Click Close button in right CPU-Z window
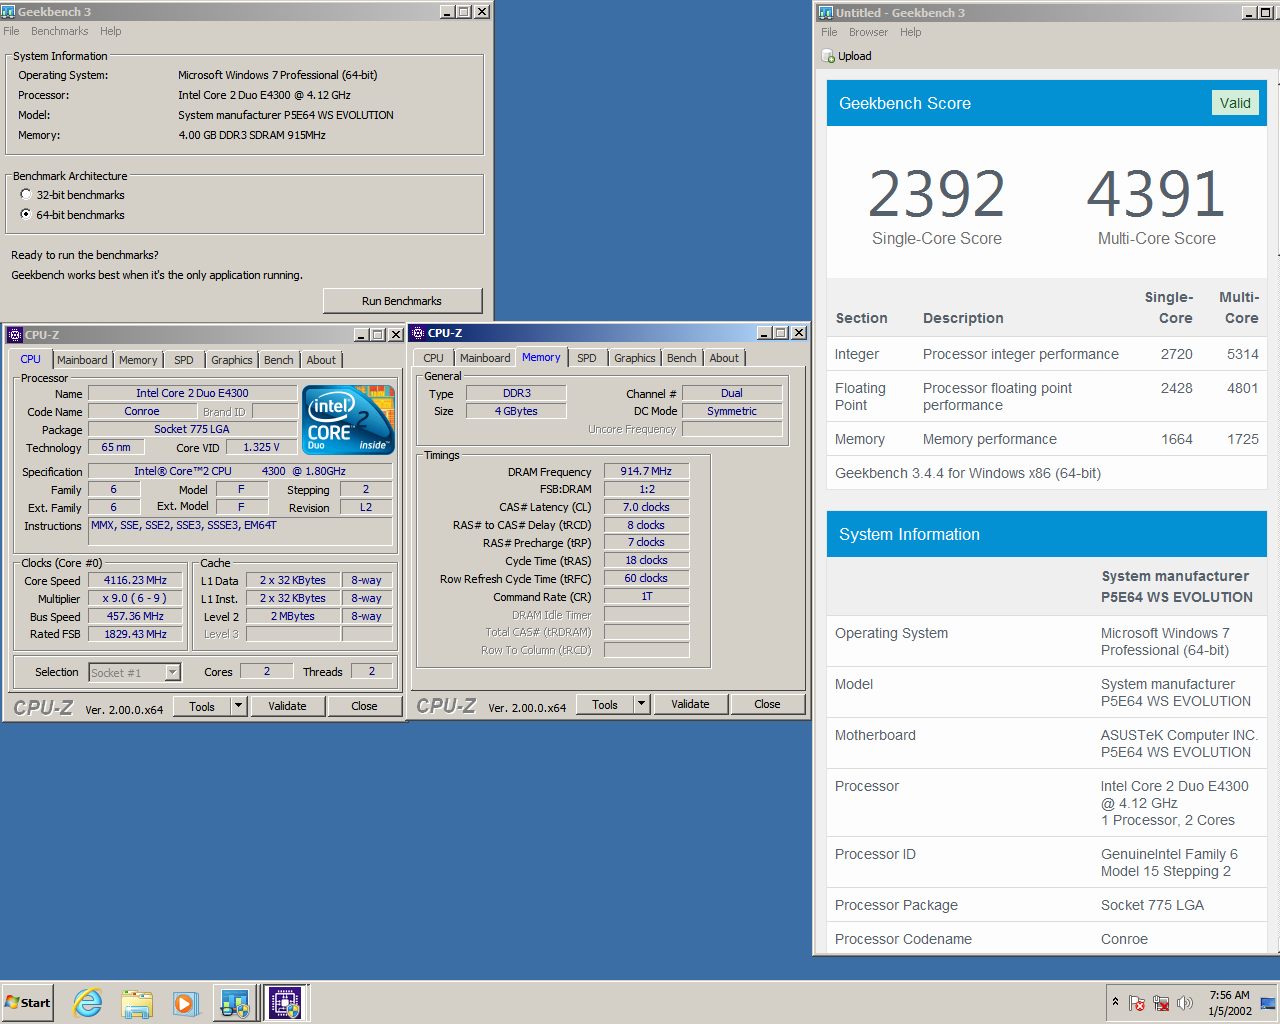1280x1024 pixels. pyautogui.click(x=767, y=704)
